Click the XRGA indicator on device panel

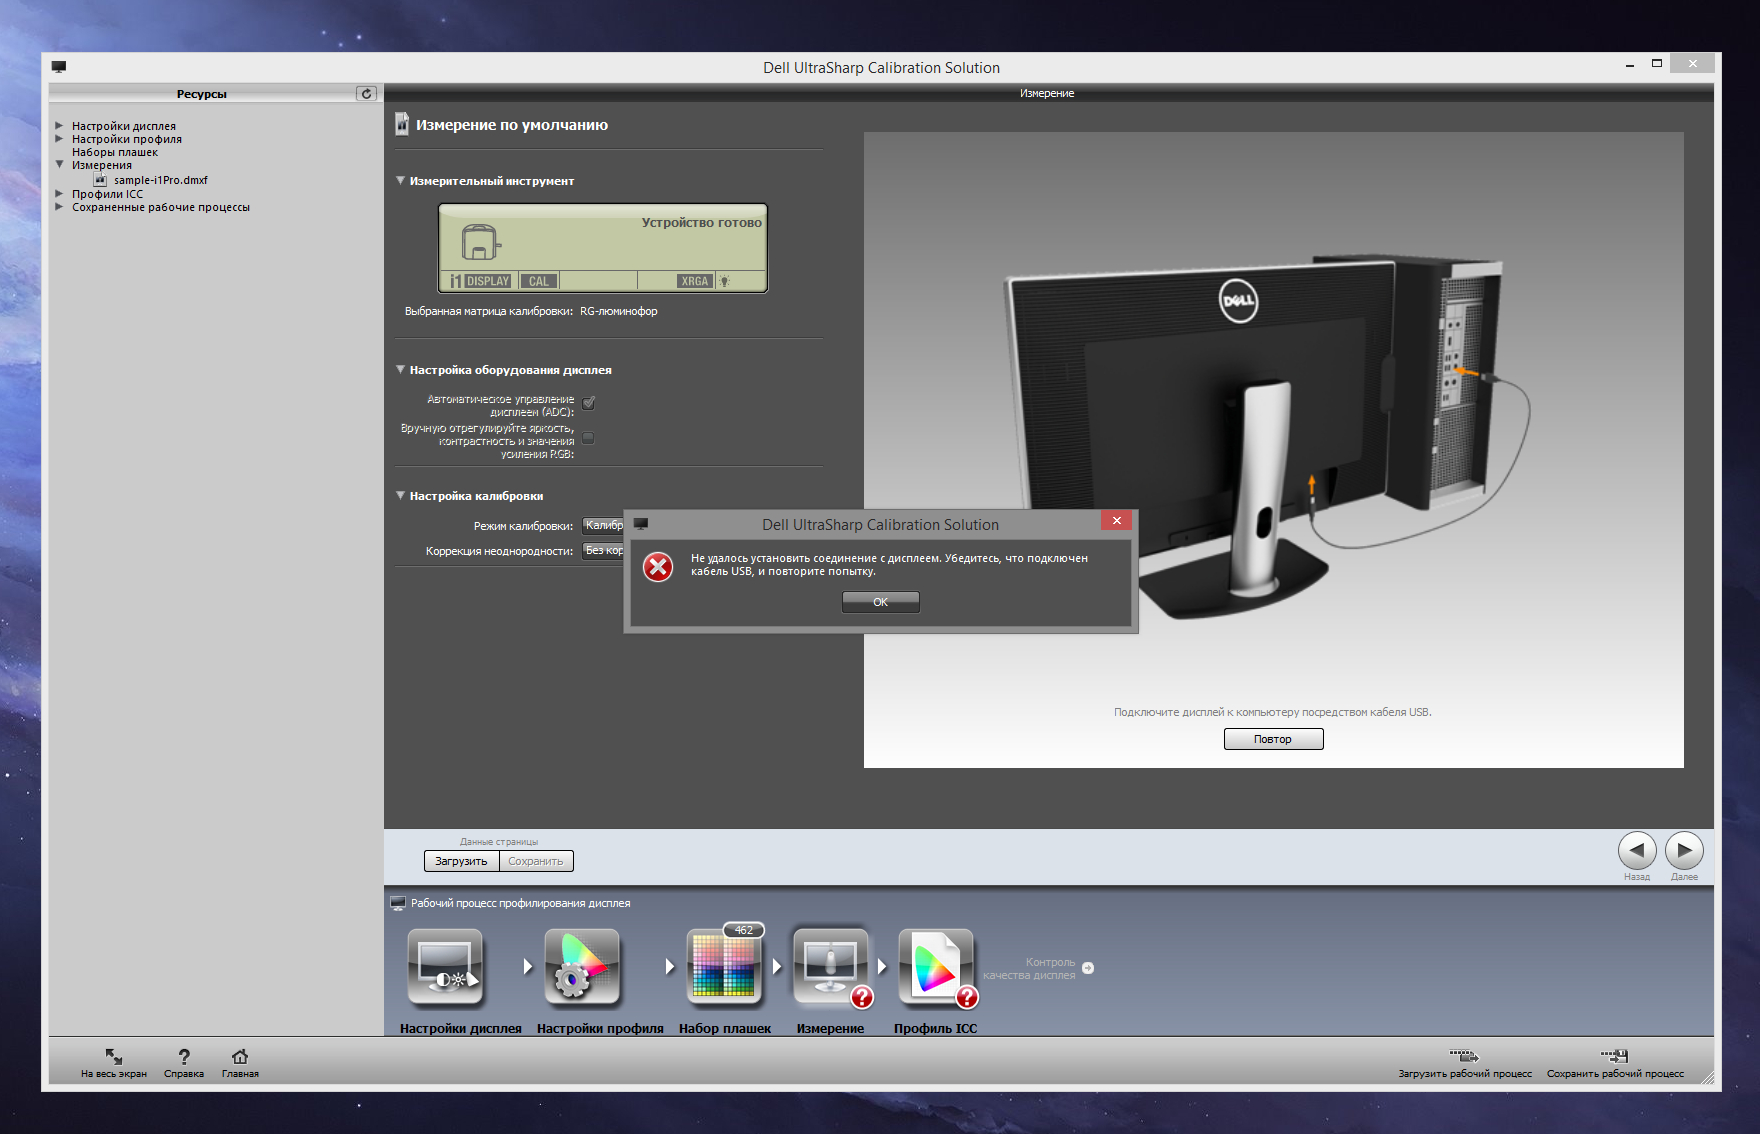(x=695, y=281)
